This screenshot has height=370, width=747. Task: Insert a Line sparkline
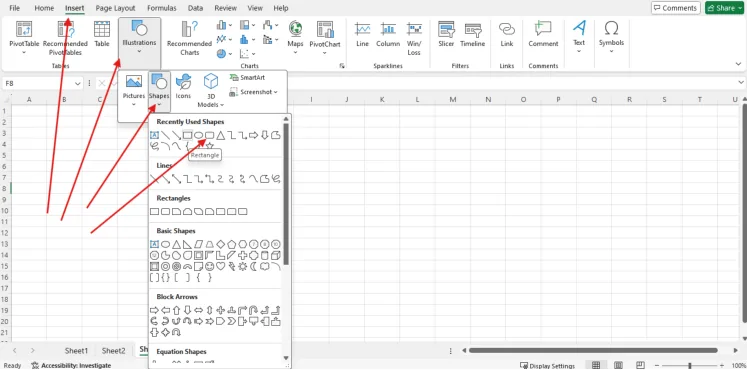click(363, 35)
